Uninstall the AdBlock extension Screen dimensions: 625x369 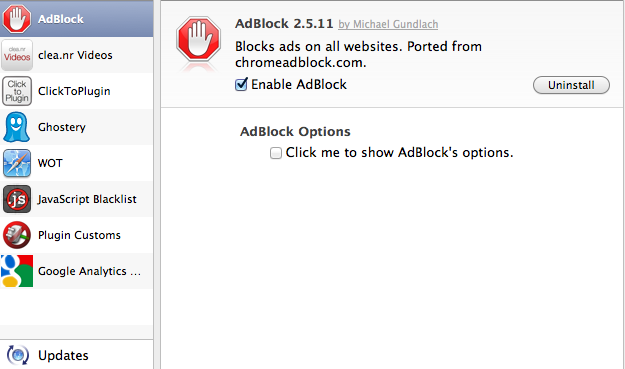571,85
